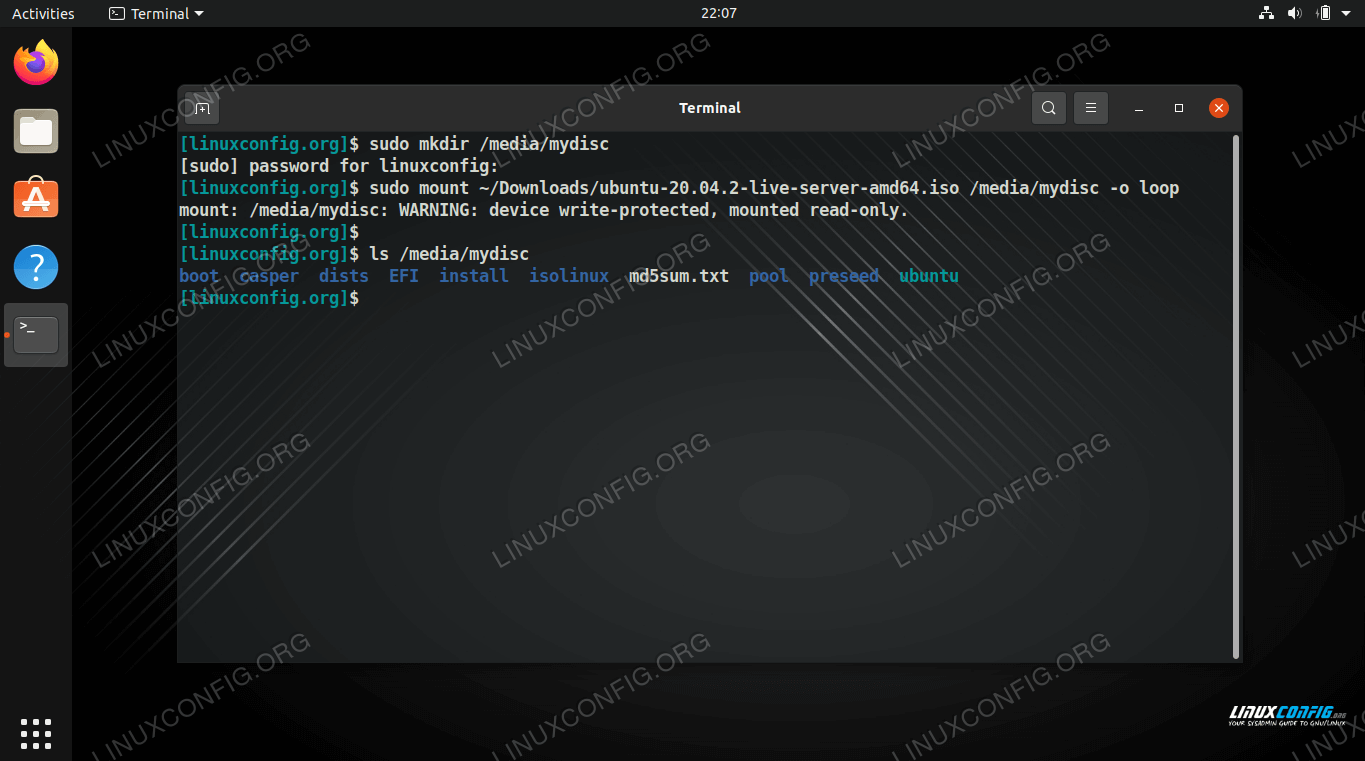
Task: Click the 'pool' directory name
Action: (769, 276)
